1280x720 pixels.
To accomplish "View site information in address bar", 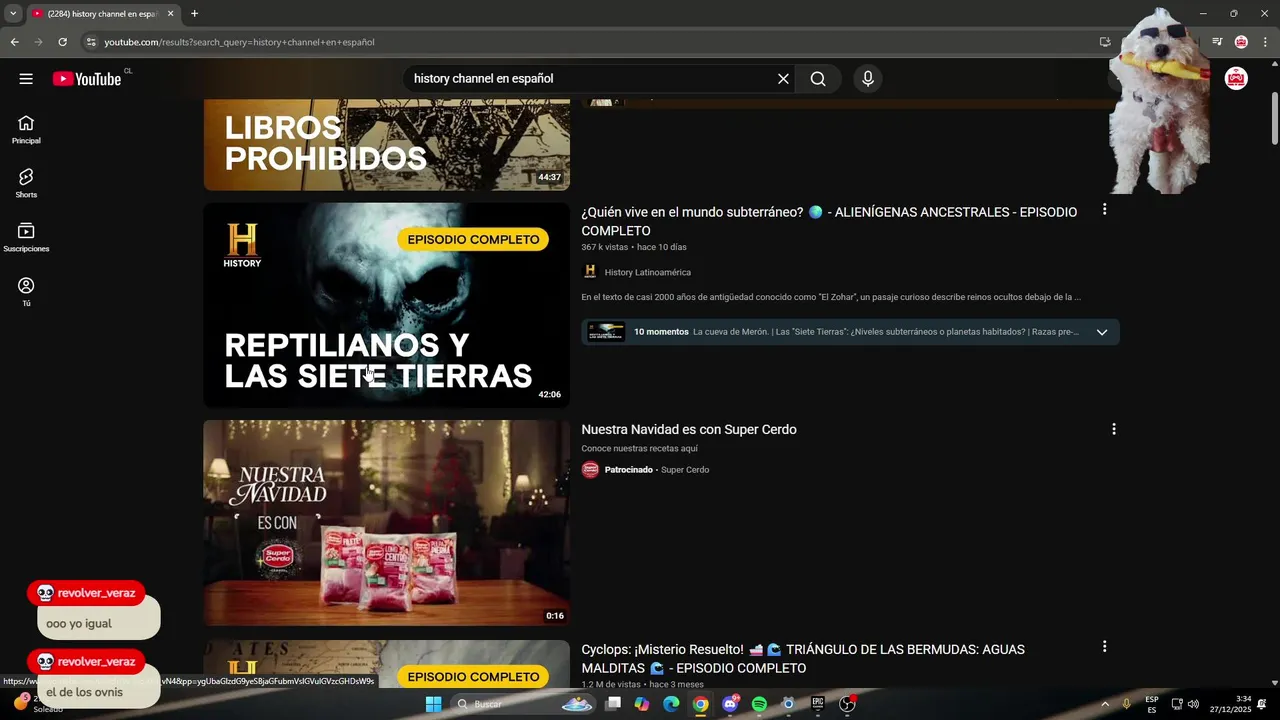I will [x=91, y=42].
